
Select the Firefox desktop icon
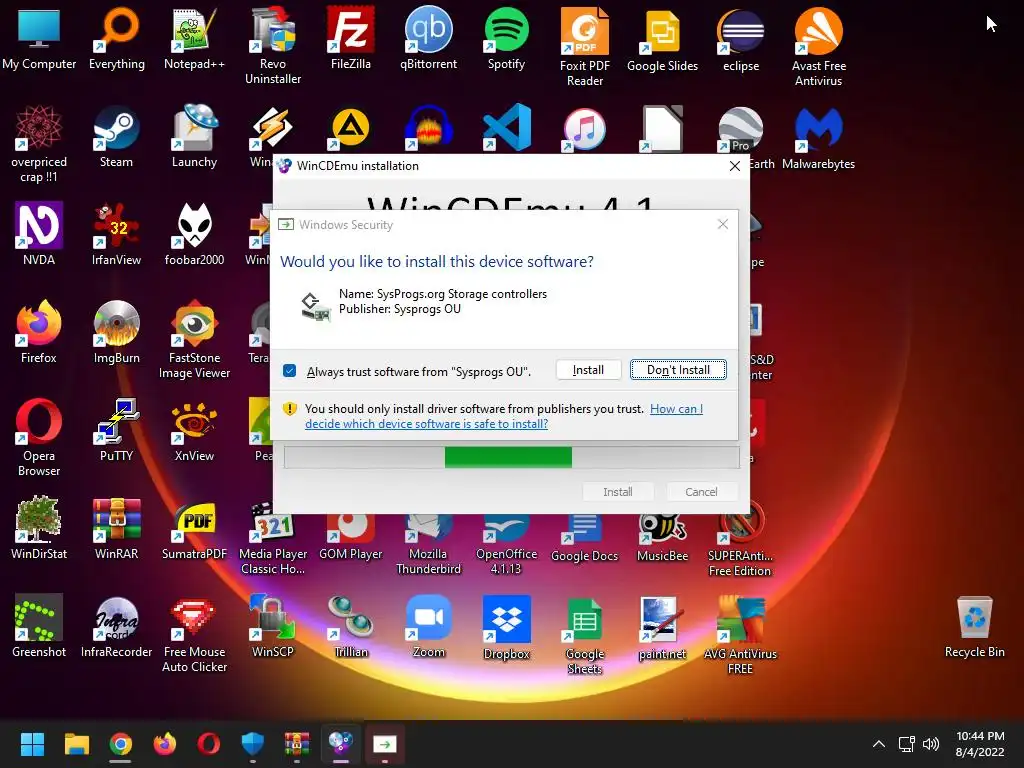[x=39, y=333]
